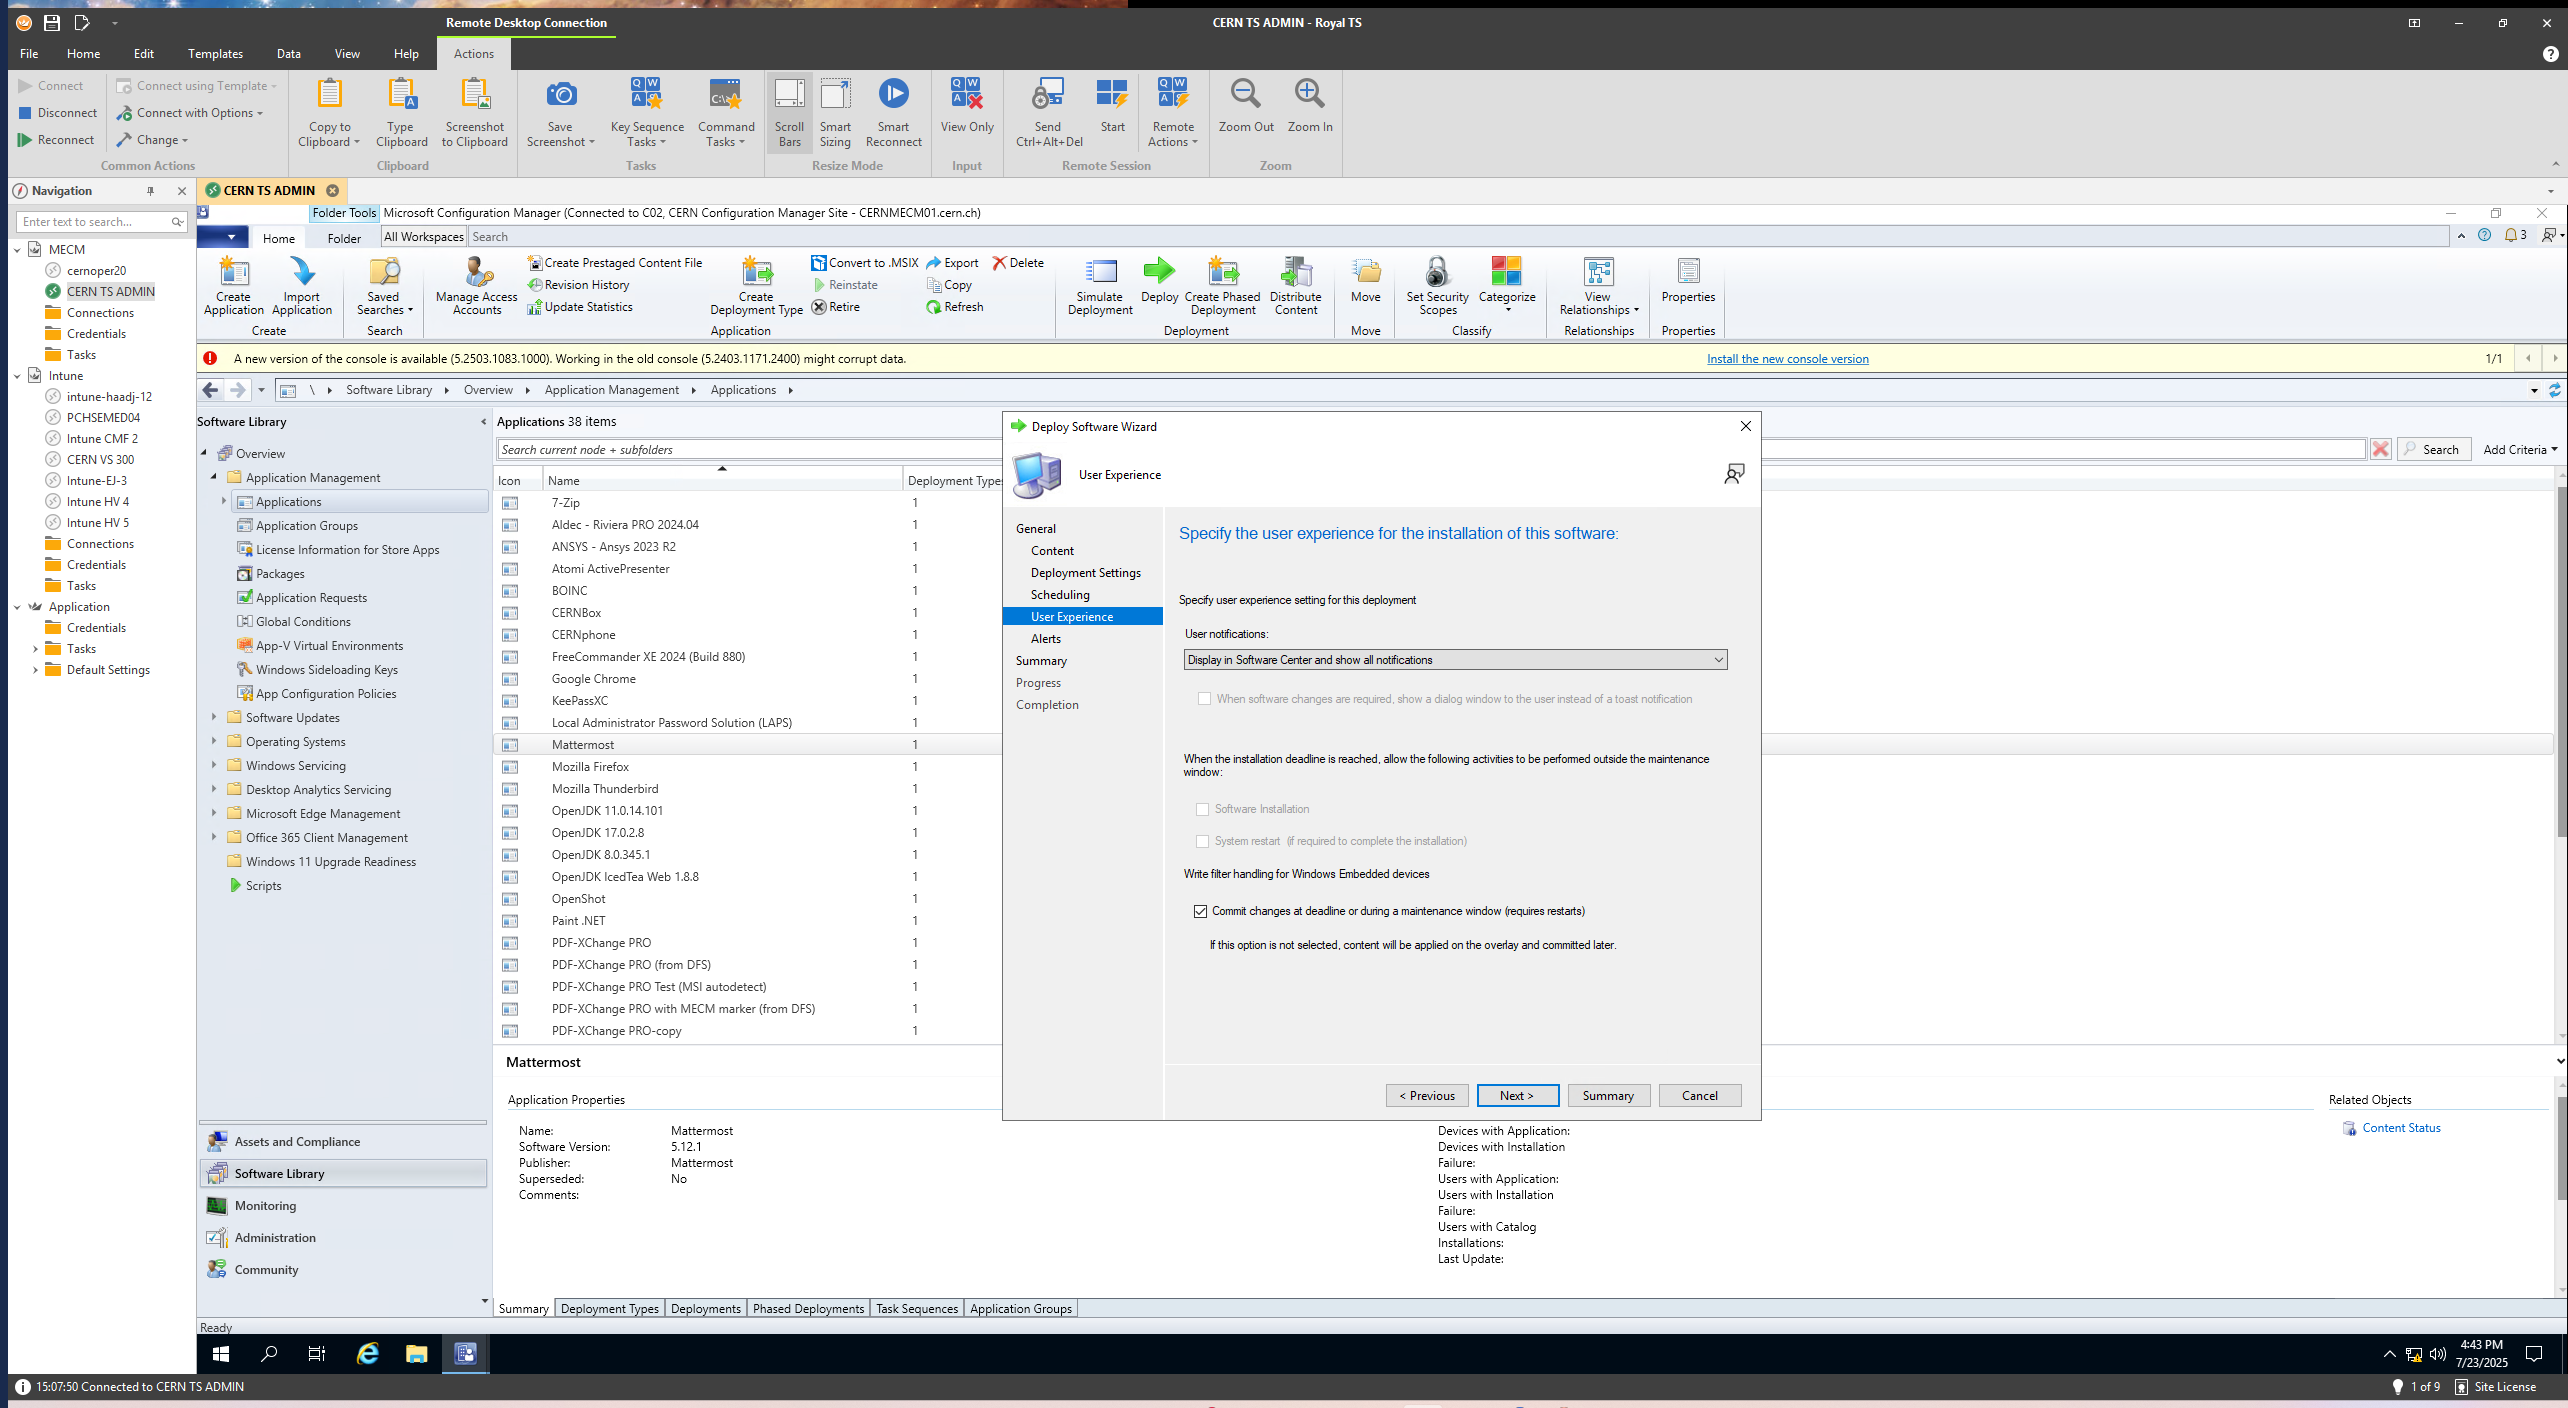This screenshot has height=1408, width=2568.
Task: Open Connect with Options dropdown
Action: pyautogui.click(x=190, y=113)
